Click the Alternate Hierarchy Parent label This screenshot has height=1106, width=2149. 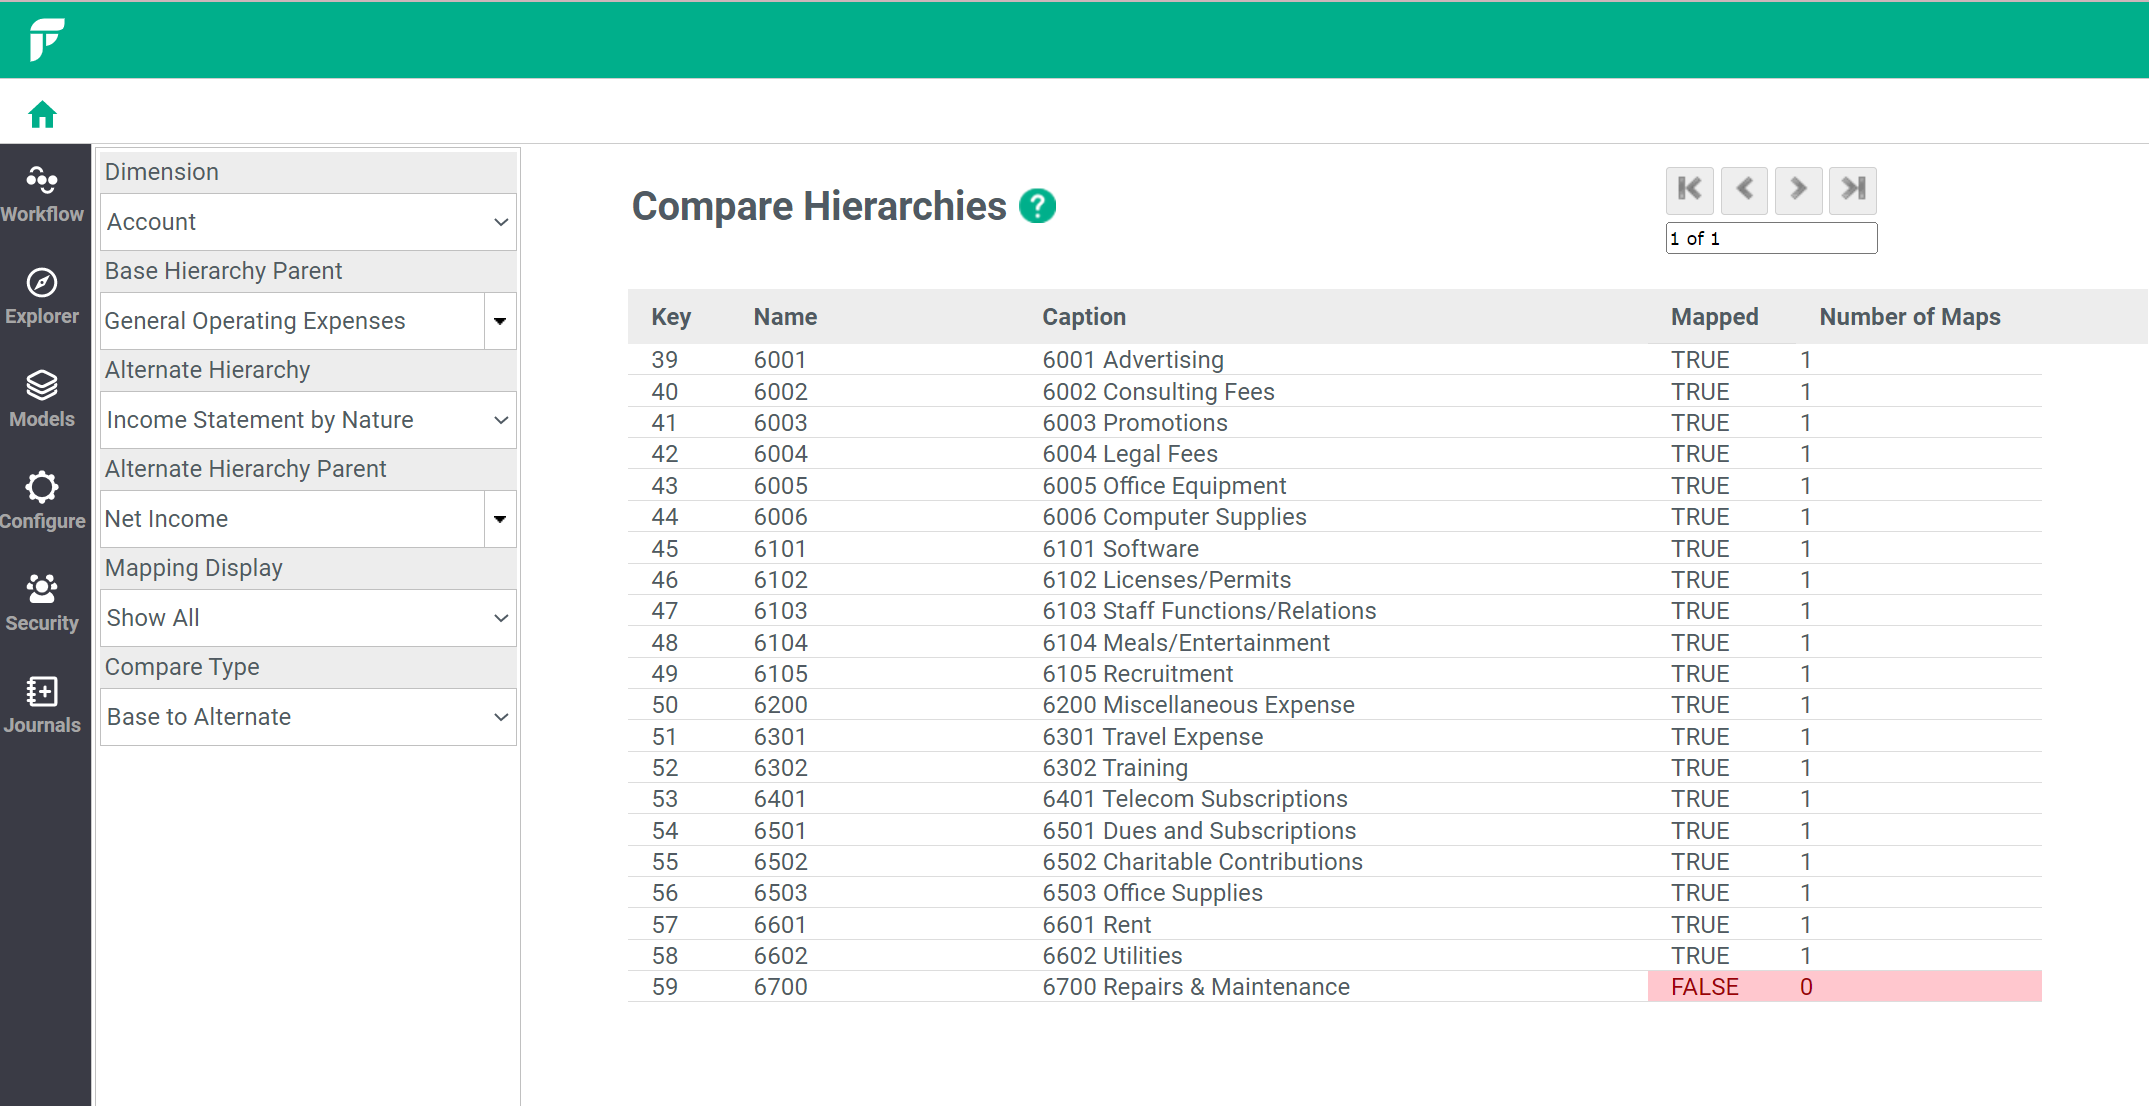245,469
